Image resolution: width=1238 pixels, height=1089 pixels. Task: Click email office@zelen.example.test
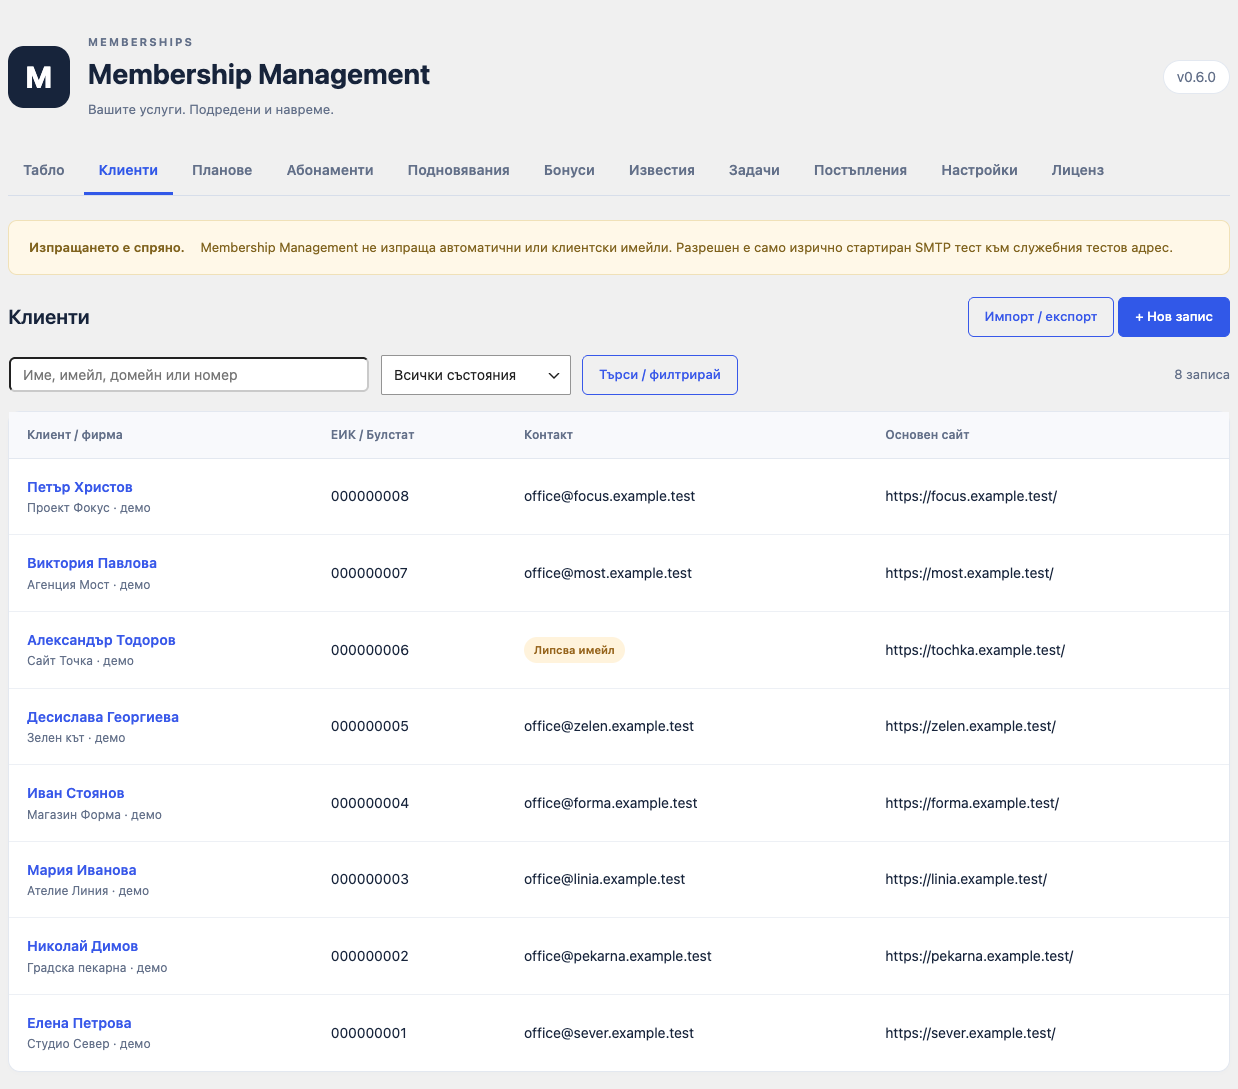[609, 726]
